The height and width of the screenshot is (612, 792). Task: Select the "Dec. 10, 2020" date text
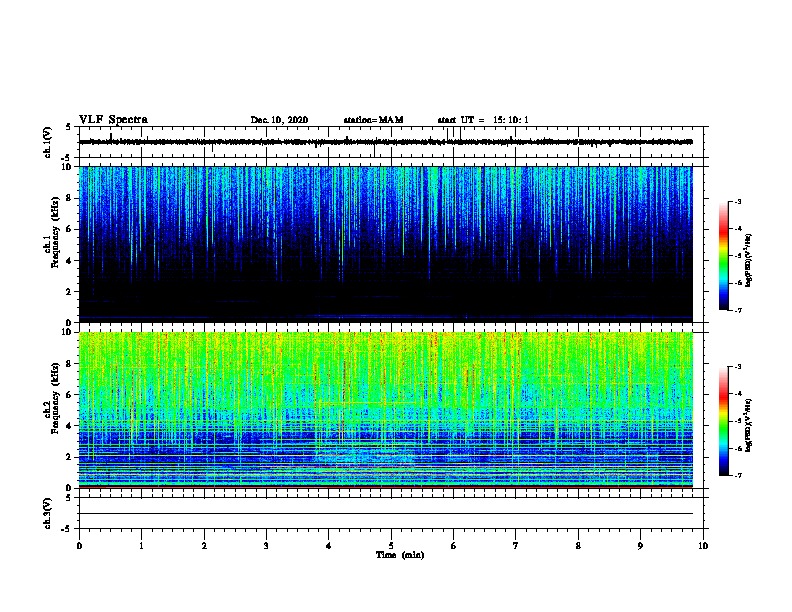pos(279,120)
